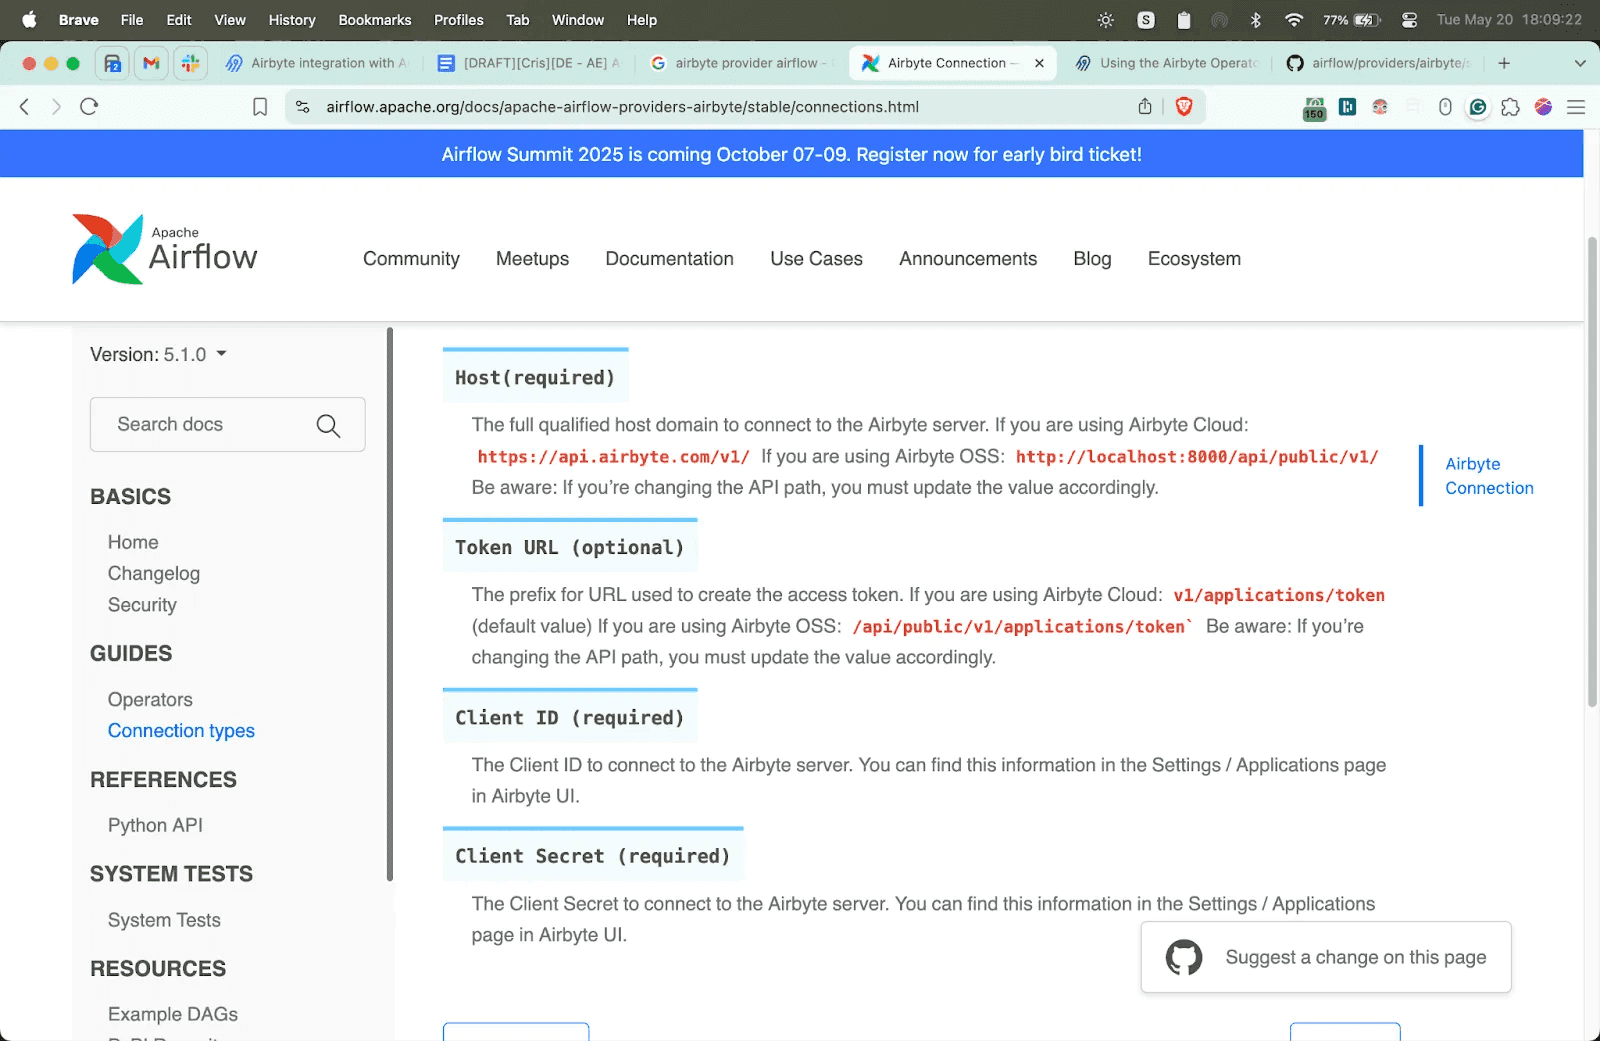Image resolution: width=1600 pixels, height=1041 pixels.
Task: Close the Airbyte Connection tab
Action: 1039,63
